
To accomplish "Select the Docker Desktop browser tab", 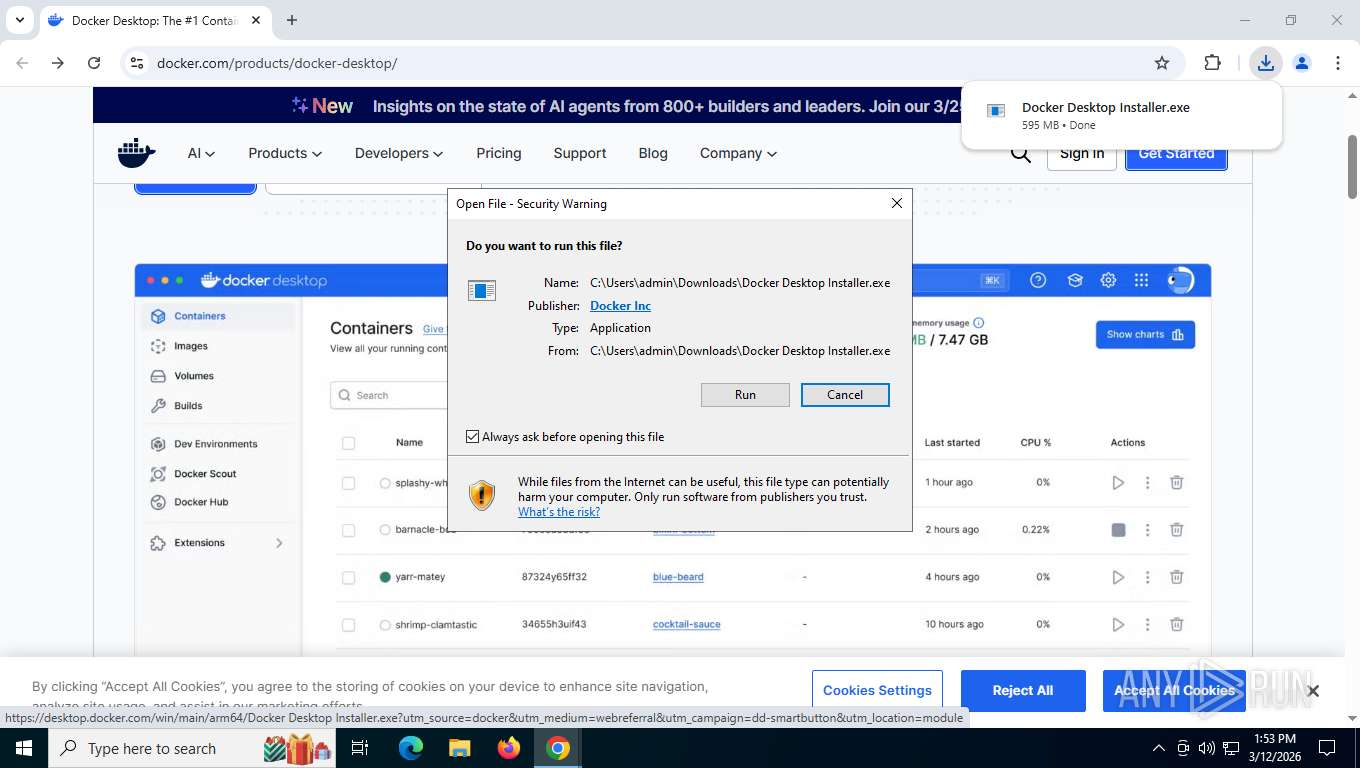I will 155,20.
